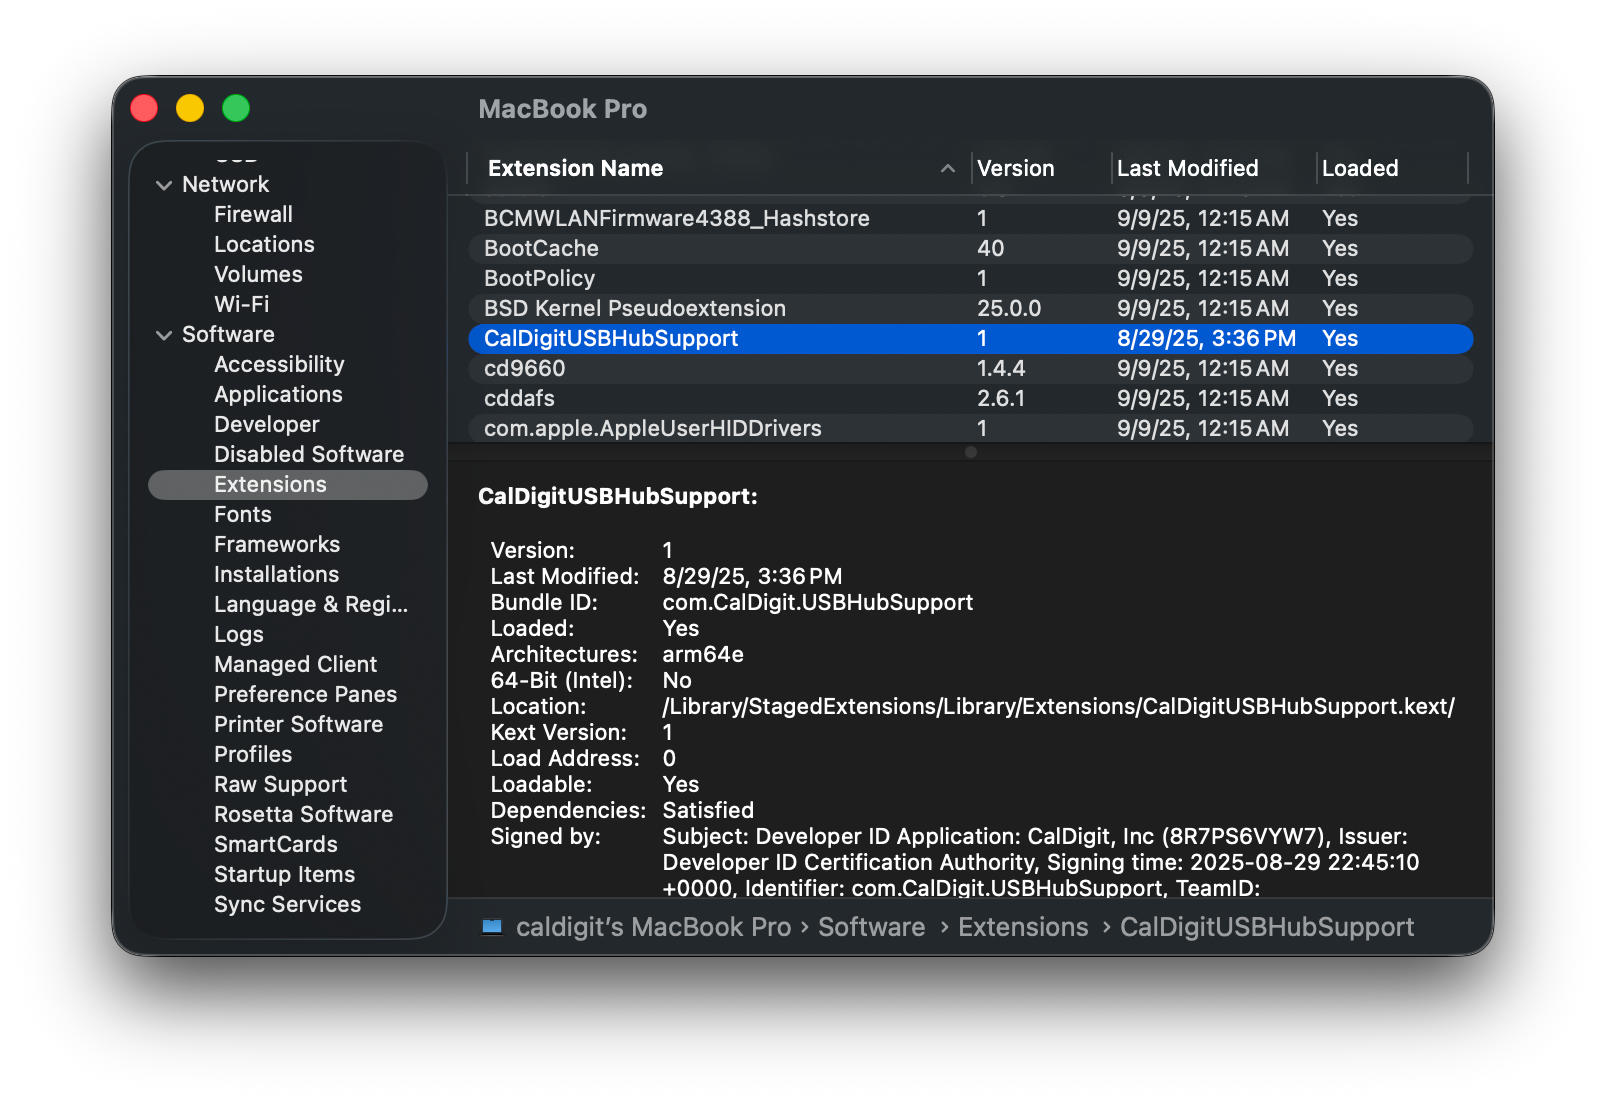1606x1104 pixels.
Task: Open Disabled Software in sidebar
Action: click(x=308, y=454)
